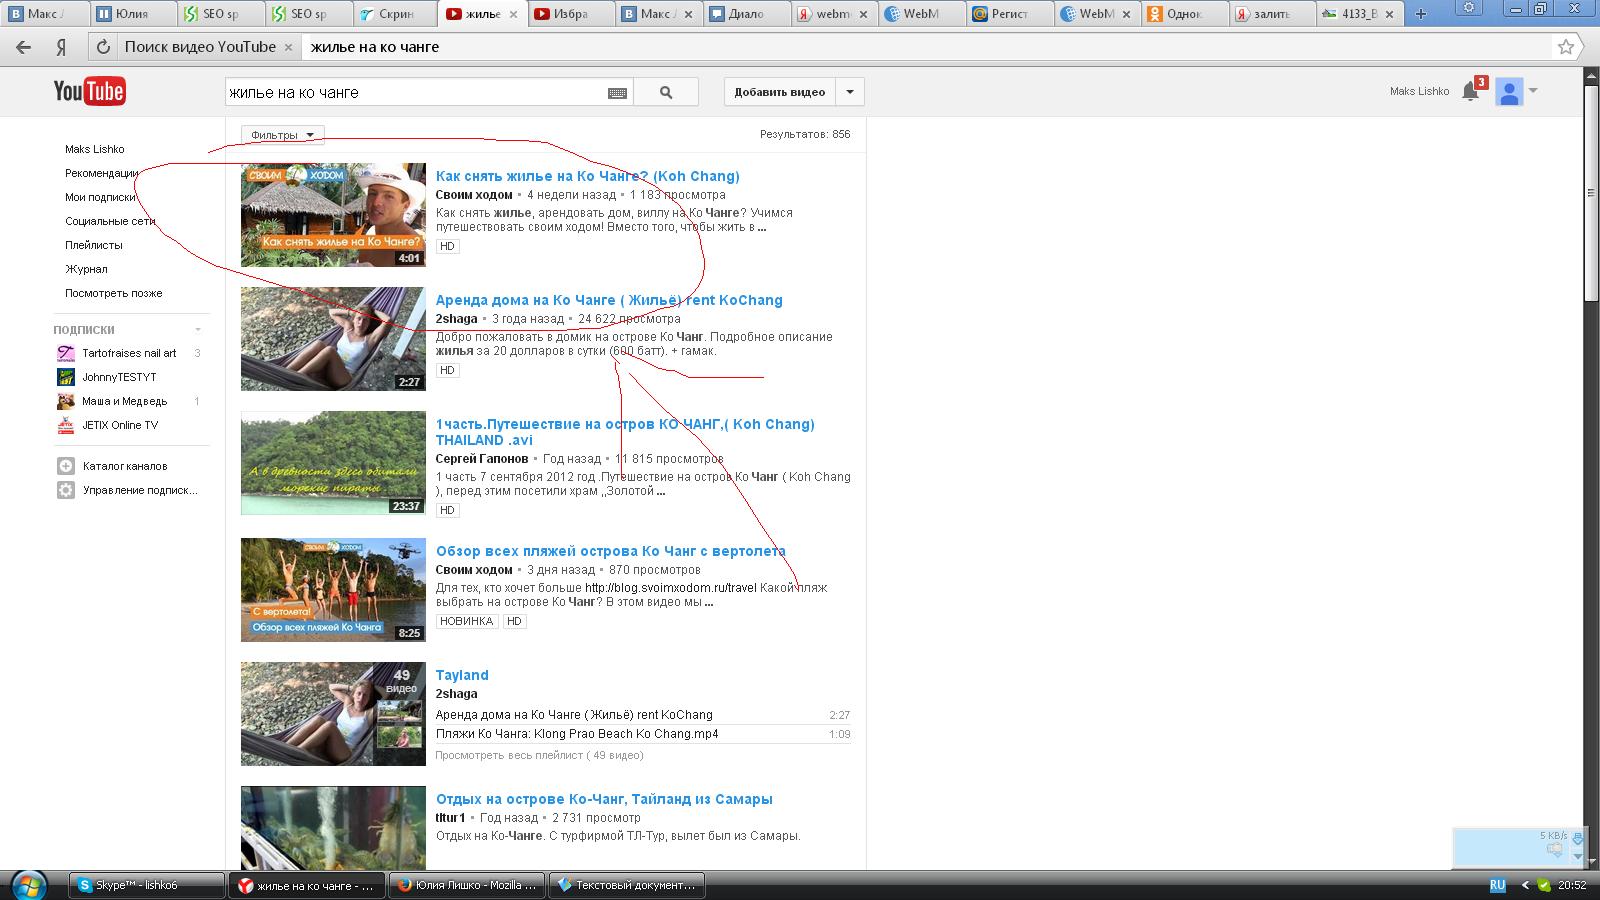
Task: Click the Yandex "Я" home button
Action: (x=61, y=47)
